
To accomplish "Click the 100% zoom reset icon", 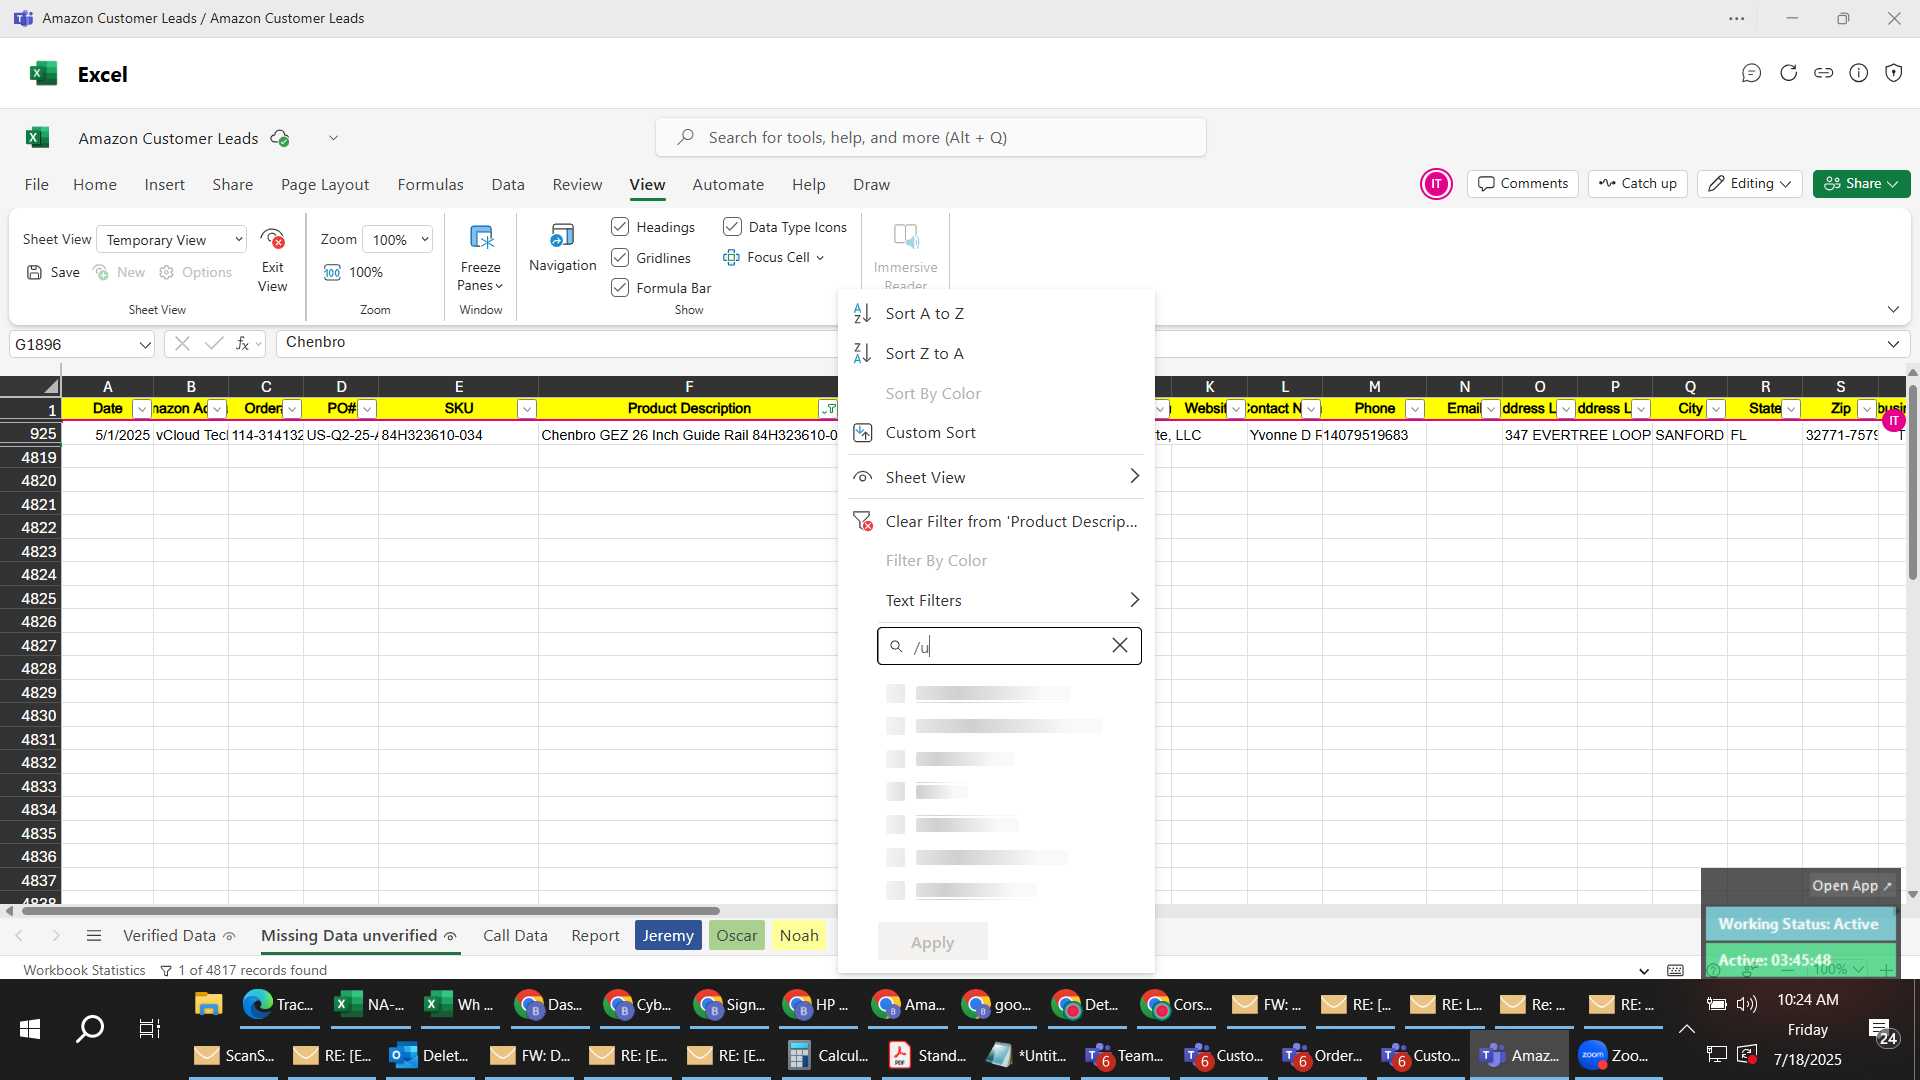I will click(x=332, y=272).
